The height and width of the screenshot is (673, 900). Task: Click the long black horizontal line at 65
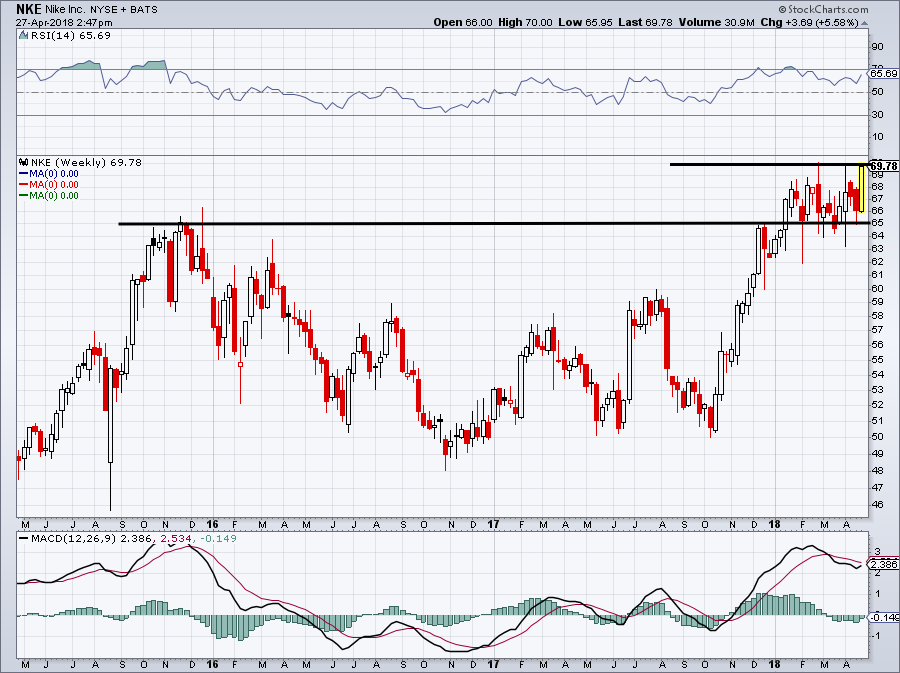(x=492, y=223)
